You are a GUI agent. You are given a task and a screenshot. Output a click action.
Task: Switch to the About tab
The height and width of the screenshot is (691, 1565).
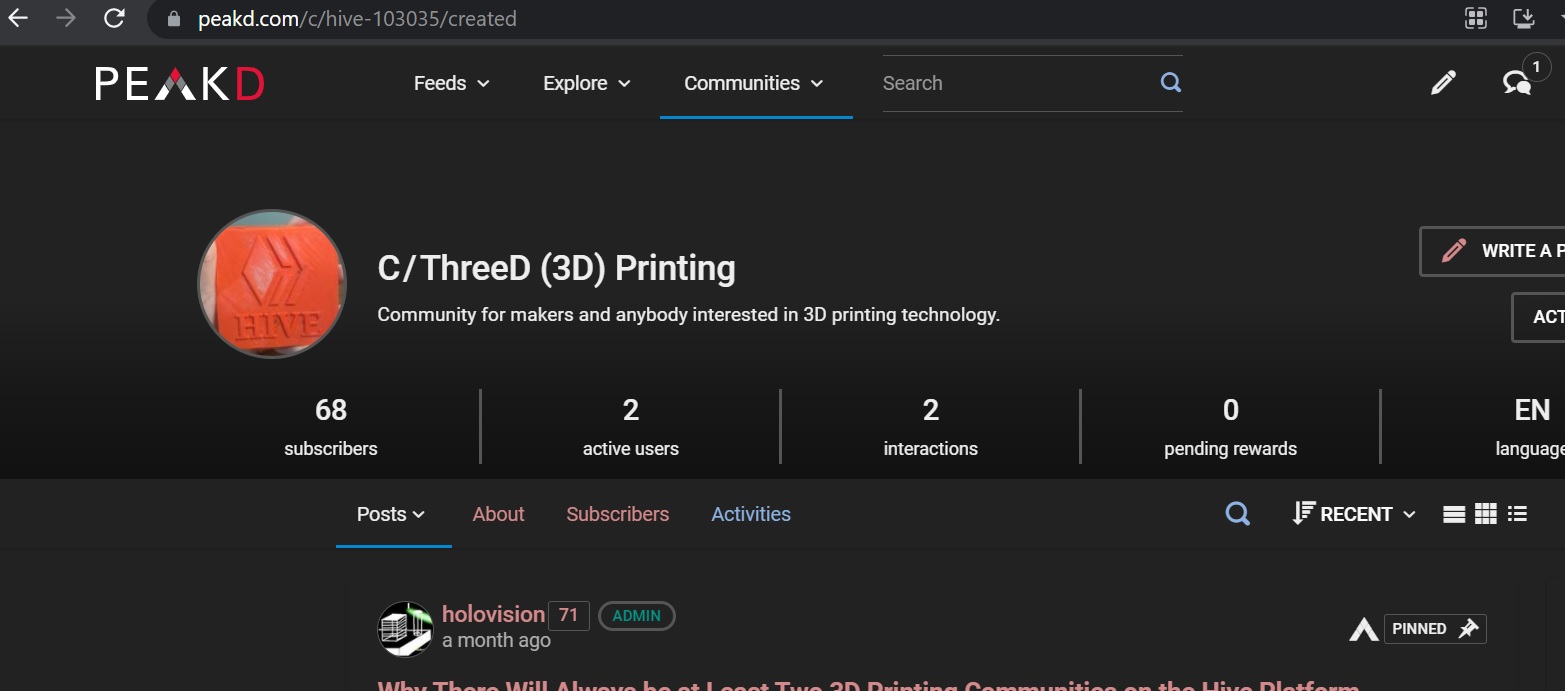click(498, 514)
